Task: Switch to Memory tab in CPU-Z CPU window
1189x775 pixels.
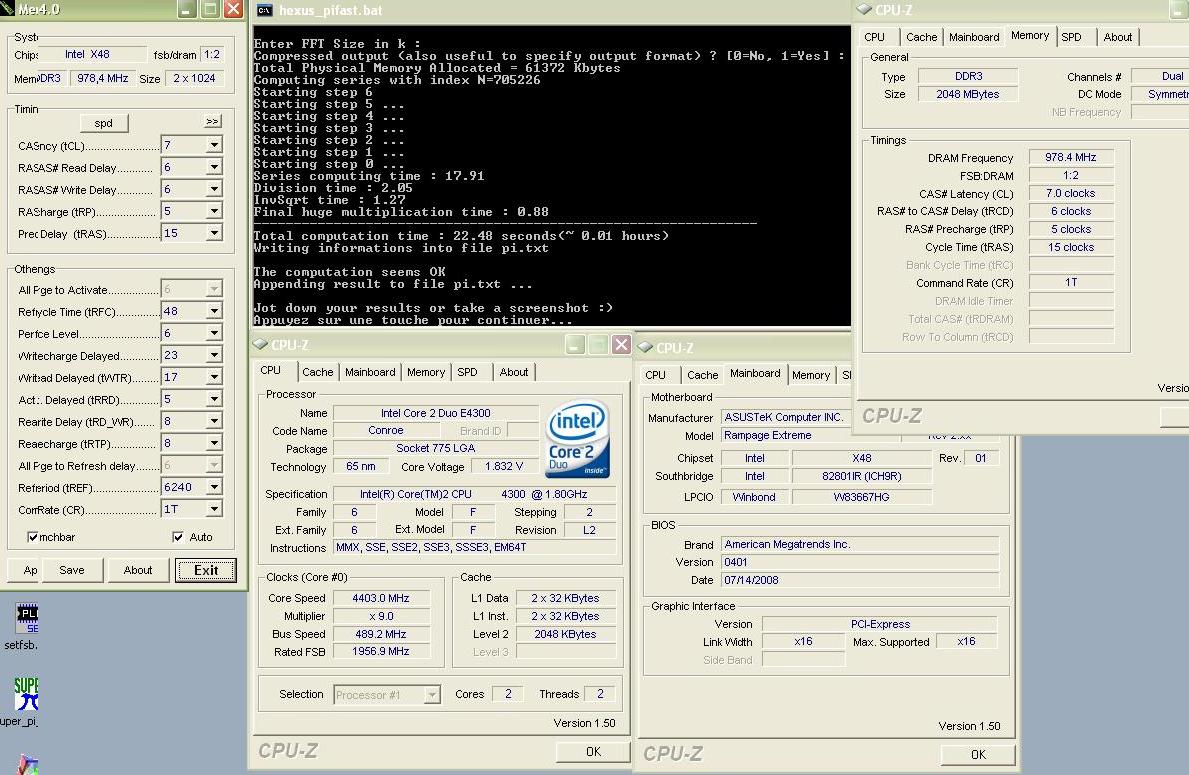Action: tap(425, 372)
